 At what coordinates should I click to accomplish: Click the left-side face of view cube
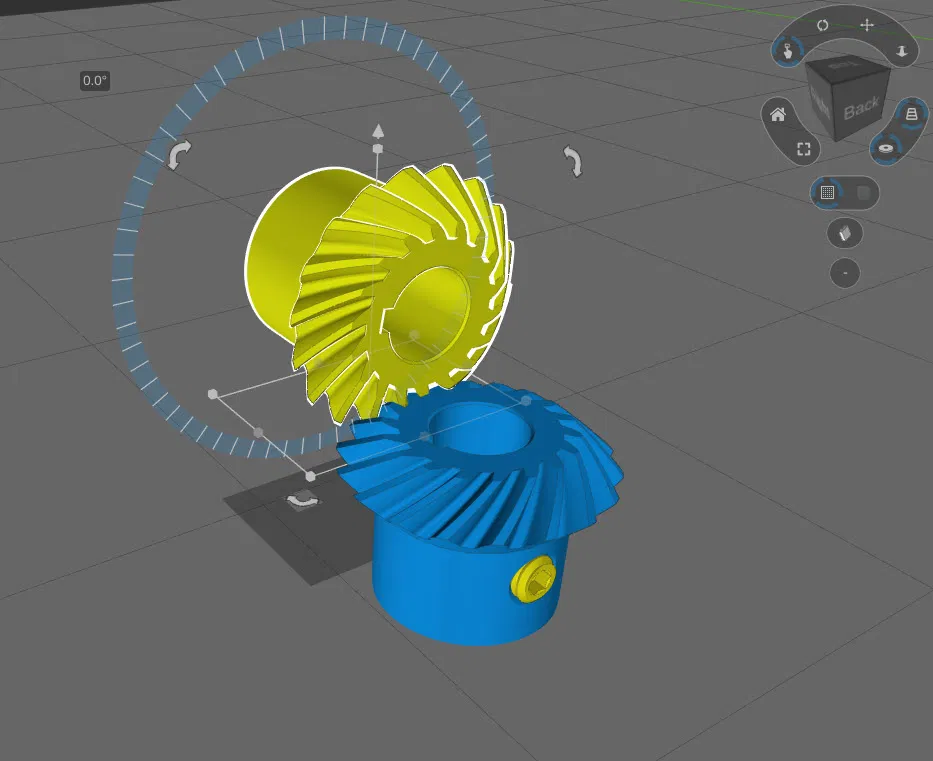[x=821, y=102]
